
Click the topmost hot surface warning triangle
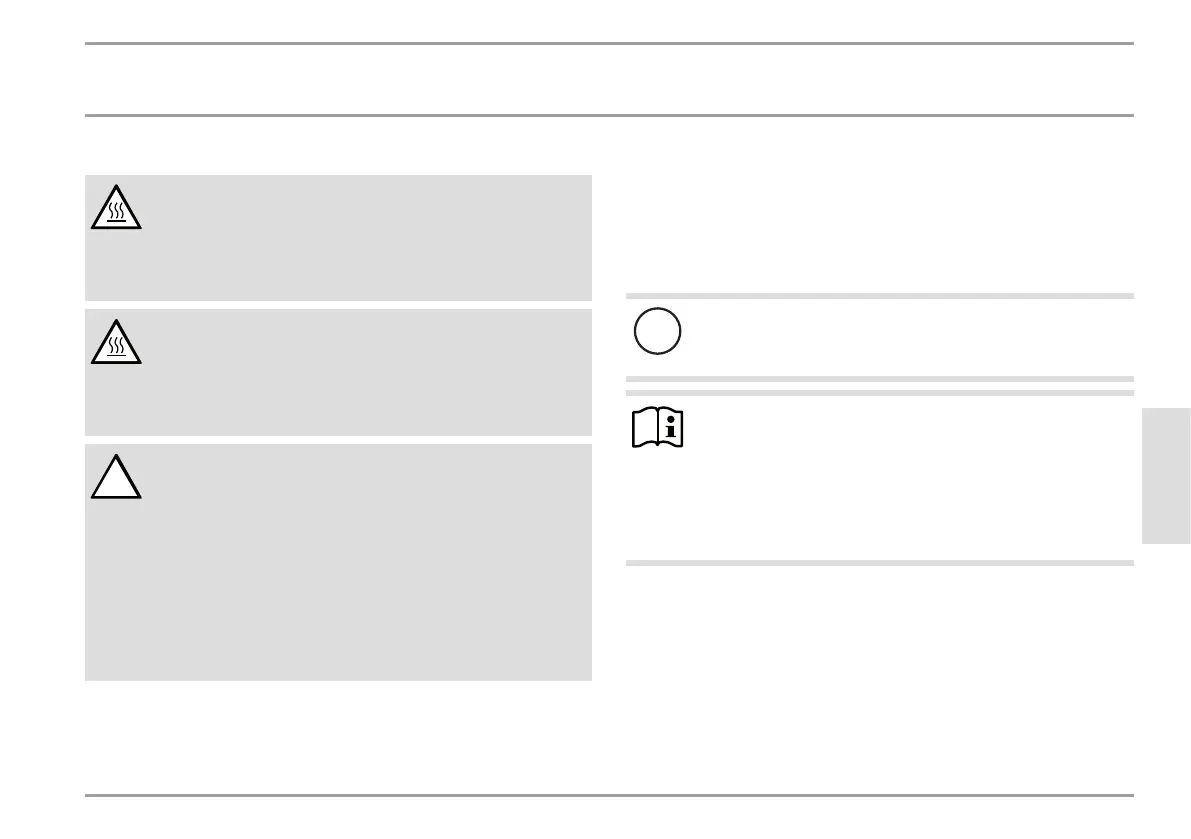(x=116, y=207)
